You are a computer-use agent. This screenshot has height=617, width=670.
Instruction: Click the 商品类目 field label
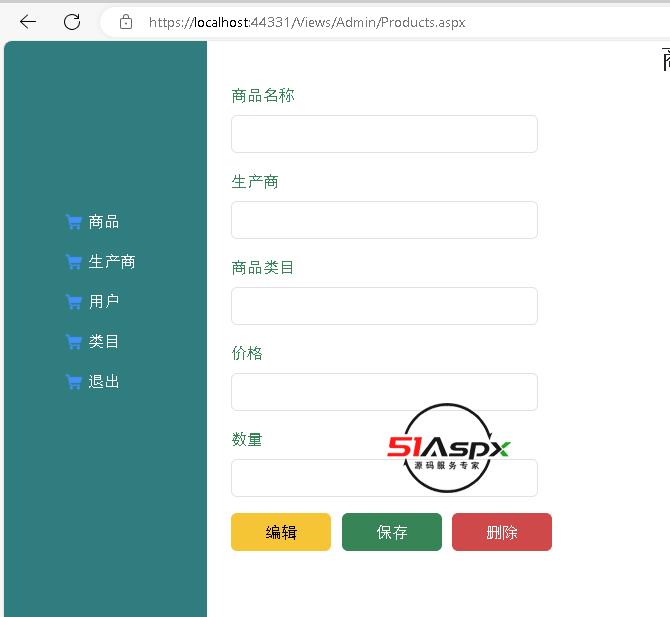click(263, 268)
